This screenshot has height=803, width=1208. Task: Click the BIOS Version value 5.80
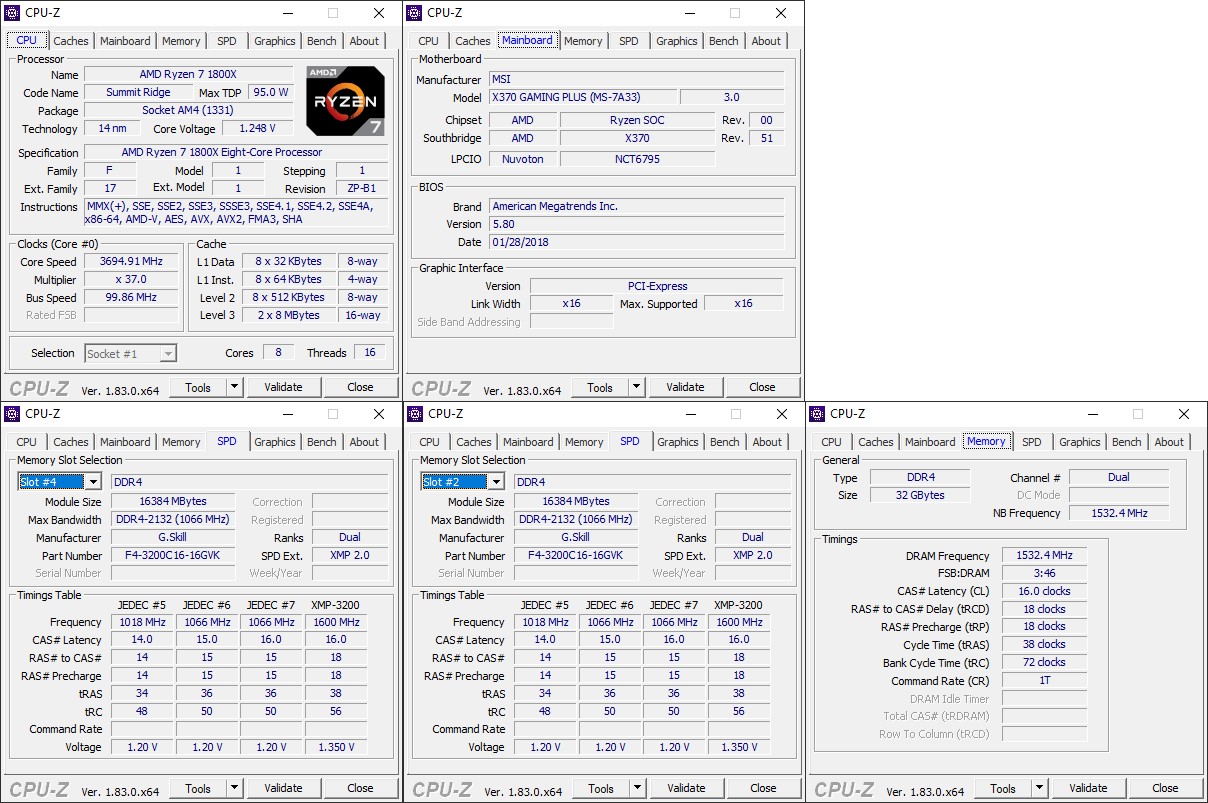[x=636, y=224]
